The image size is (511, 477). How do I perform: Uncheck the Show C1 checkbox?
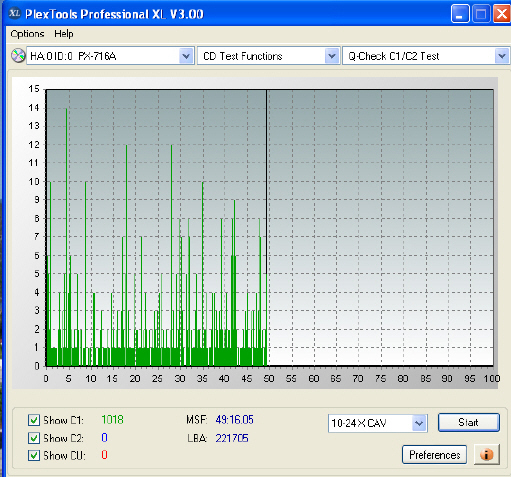[34, 420]
